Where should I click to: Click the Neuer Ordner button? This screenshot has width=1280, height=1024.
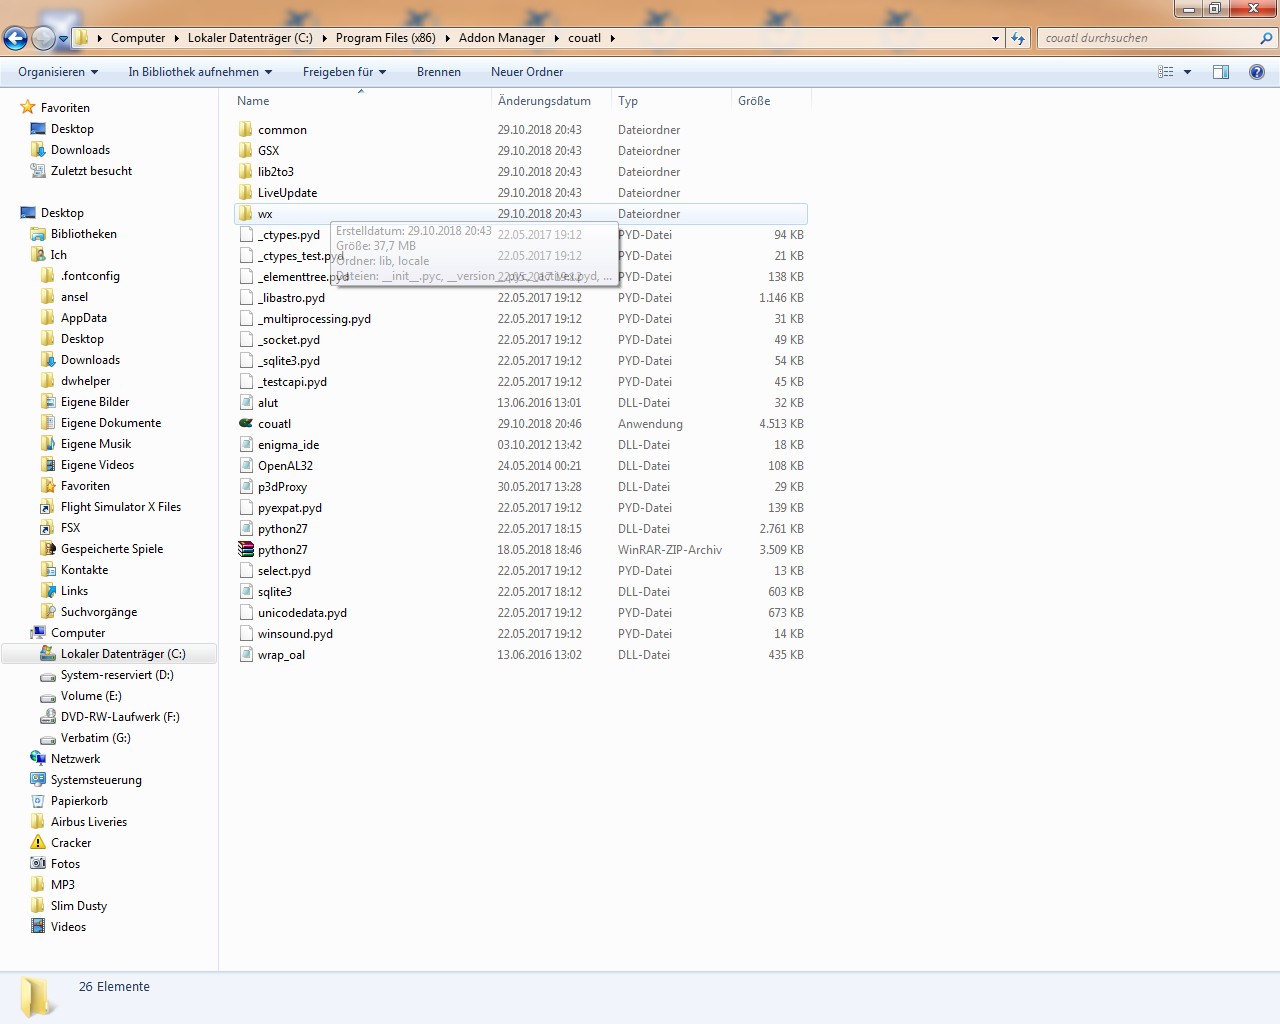(x=527, y=72)
